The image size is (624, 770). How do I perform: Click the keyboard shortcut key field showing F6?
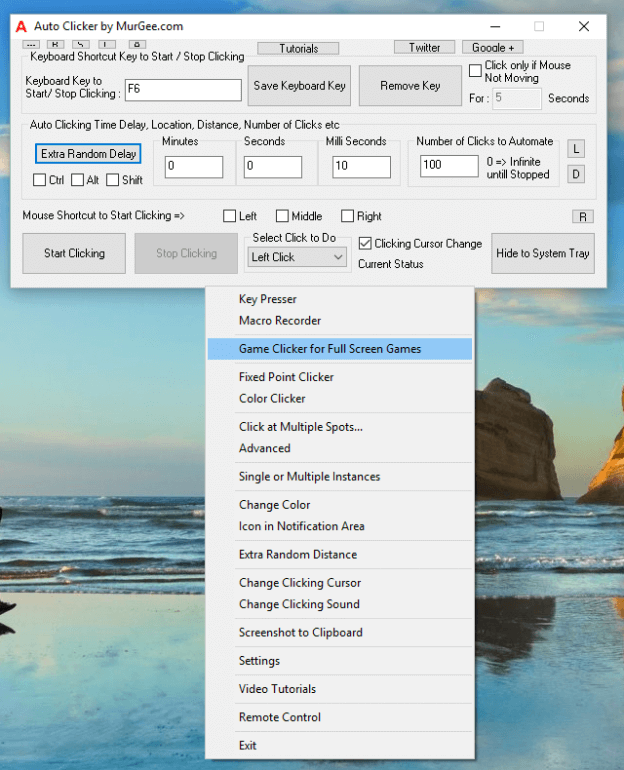(183, 90)
